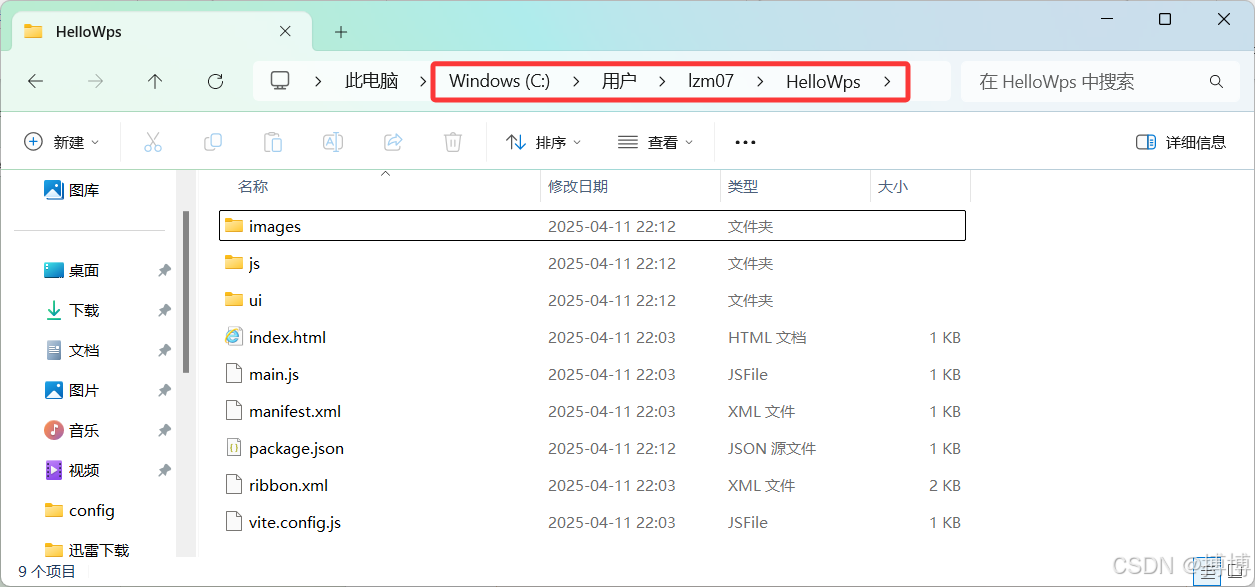Click the Delete trash can icon
This screenshot has height=587, width=1255.
(x=453, y=142)
